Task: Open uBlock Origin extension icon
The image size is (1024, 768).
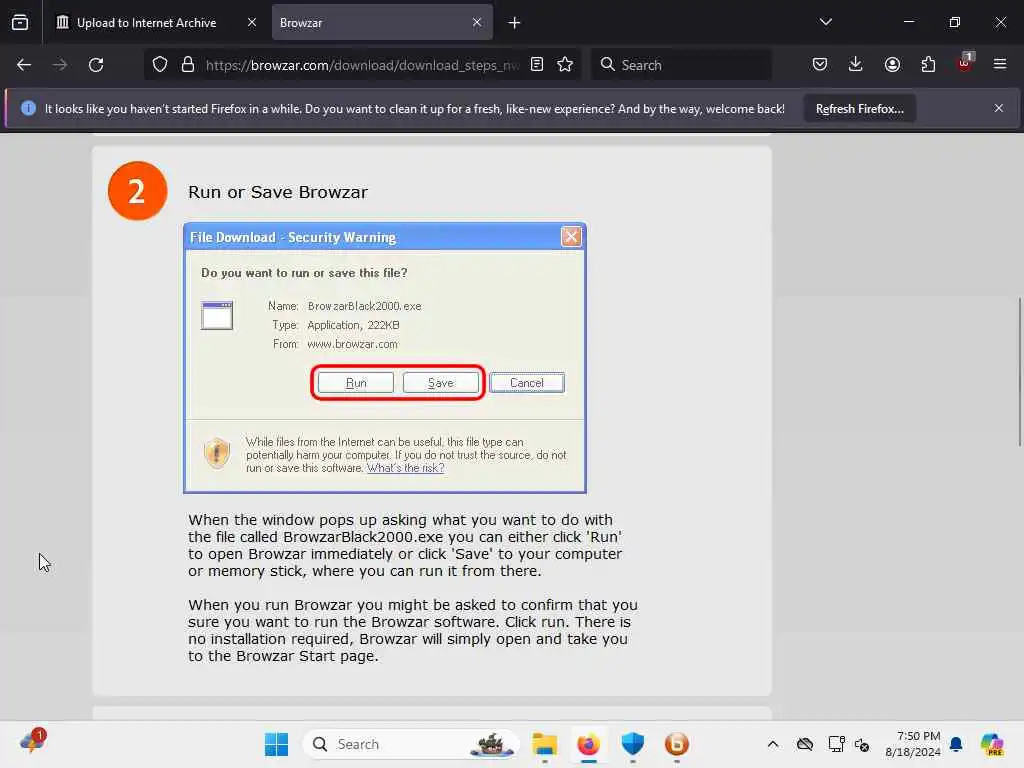Action: coord(965,63)
